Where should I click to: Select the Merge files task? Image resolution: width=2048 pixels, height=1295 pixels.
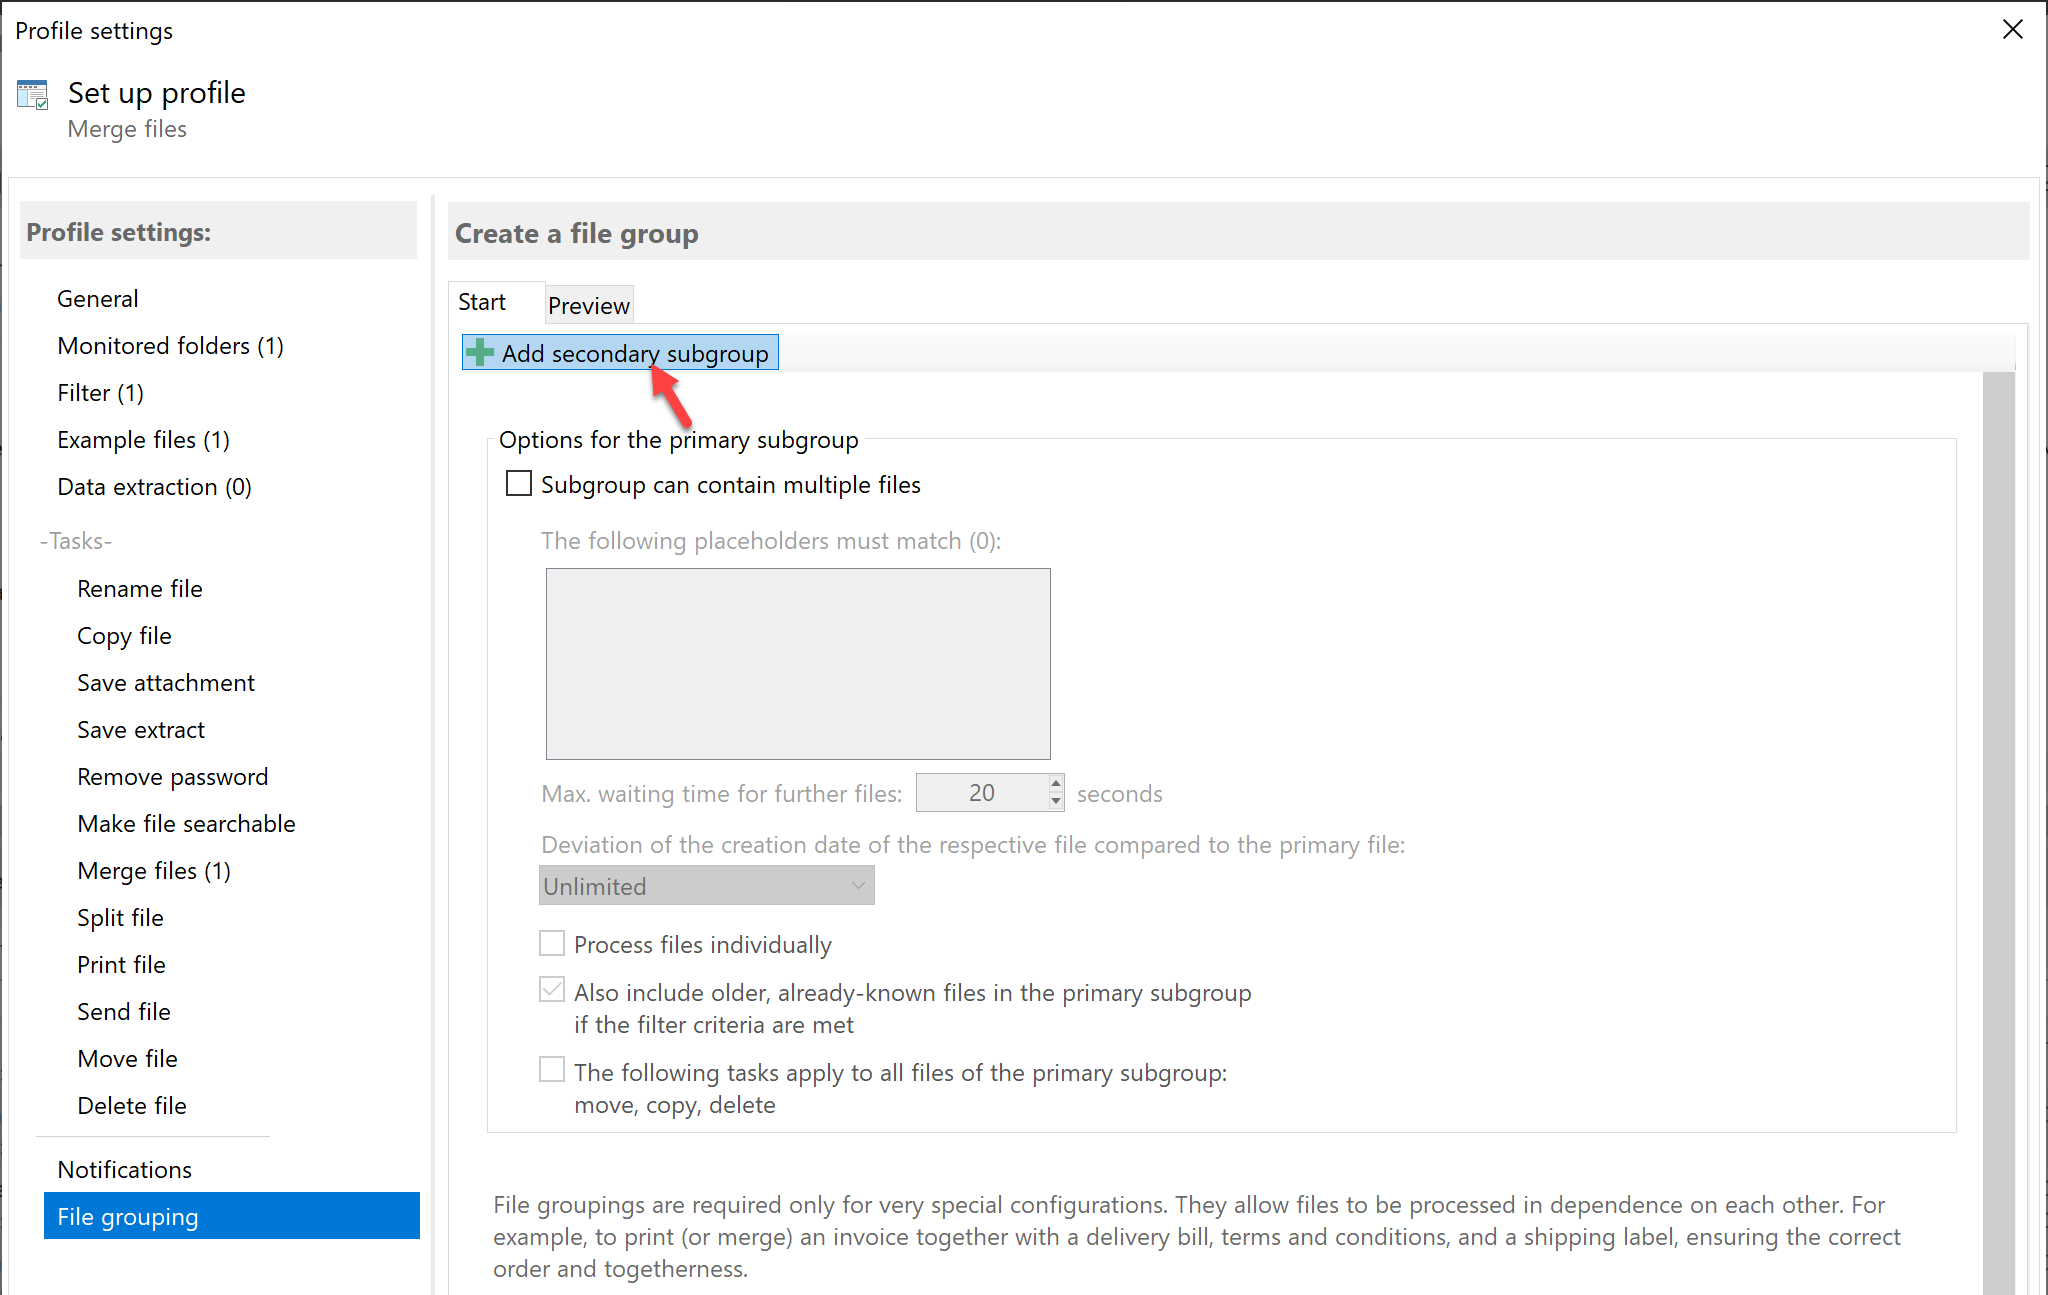(x=153, y=870)
